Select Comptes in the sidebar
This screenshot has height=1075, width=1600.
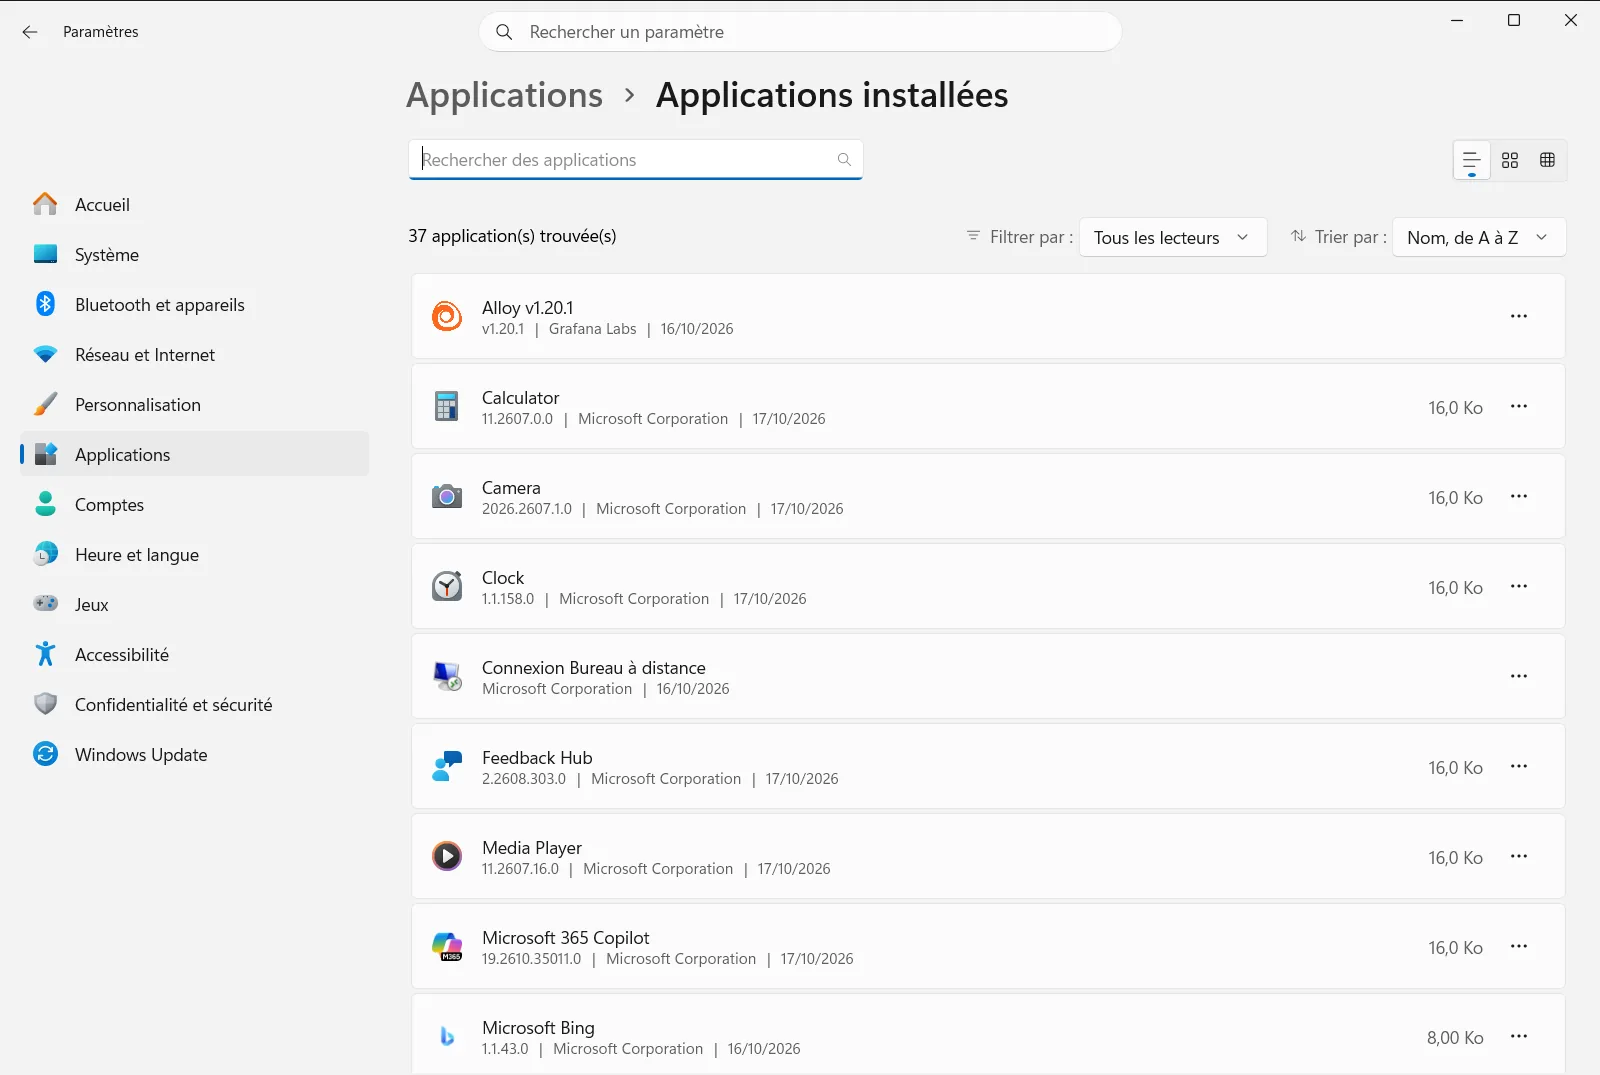click(195, 504)
